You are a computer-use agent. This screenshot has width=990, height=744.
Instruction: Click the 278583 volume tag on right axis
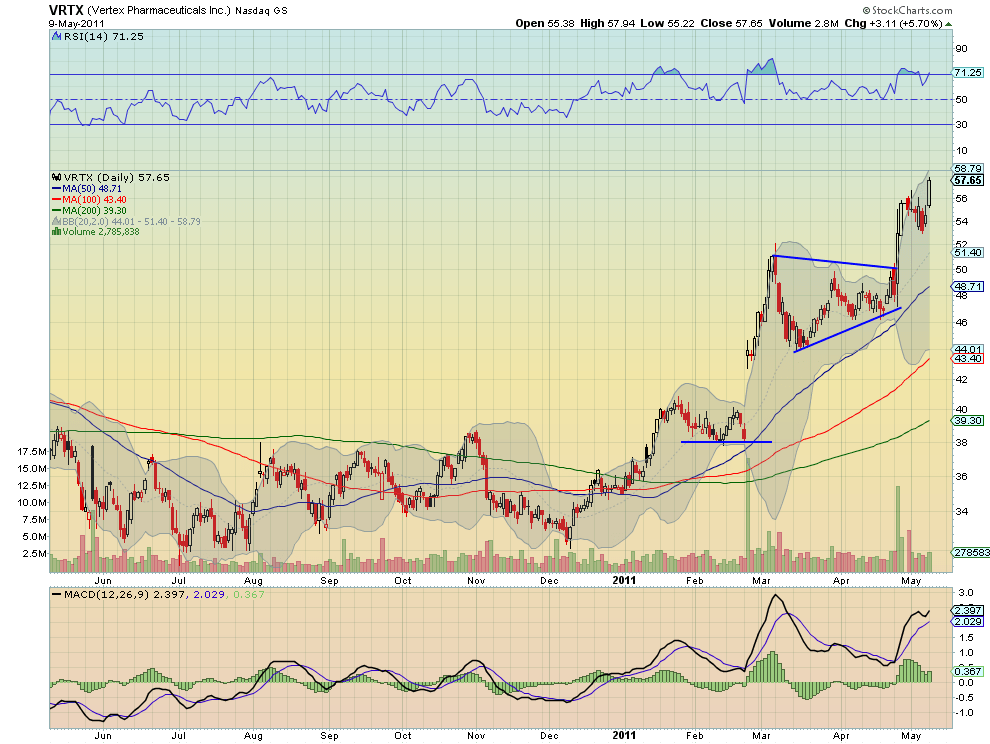(970, 552)
